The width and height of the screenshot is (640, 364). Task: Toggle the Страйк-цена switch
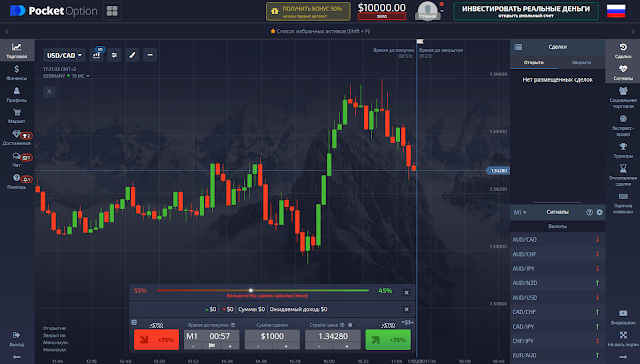350,325
